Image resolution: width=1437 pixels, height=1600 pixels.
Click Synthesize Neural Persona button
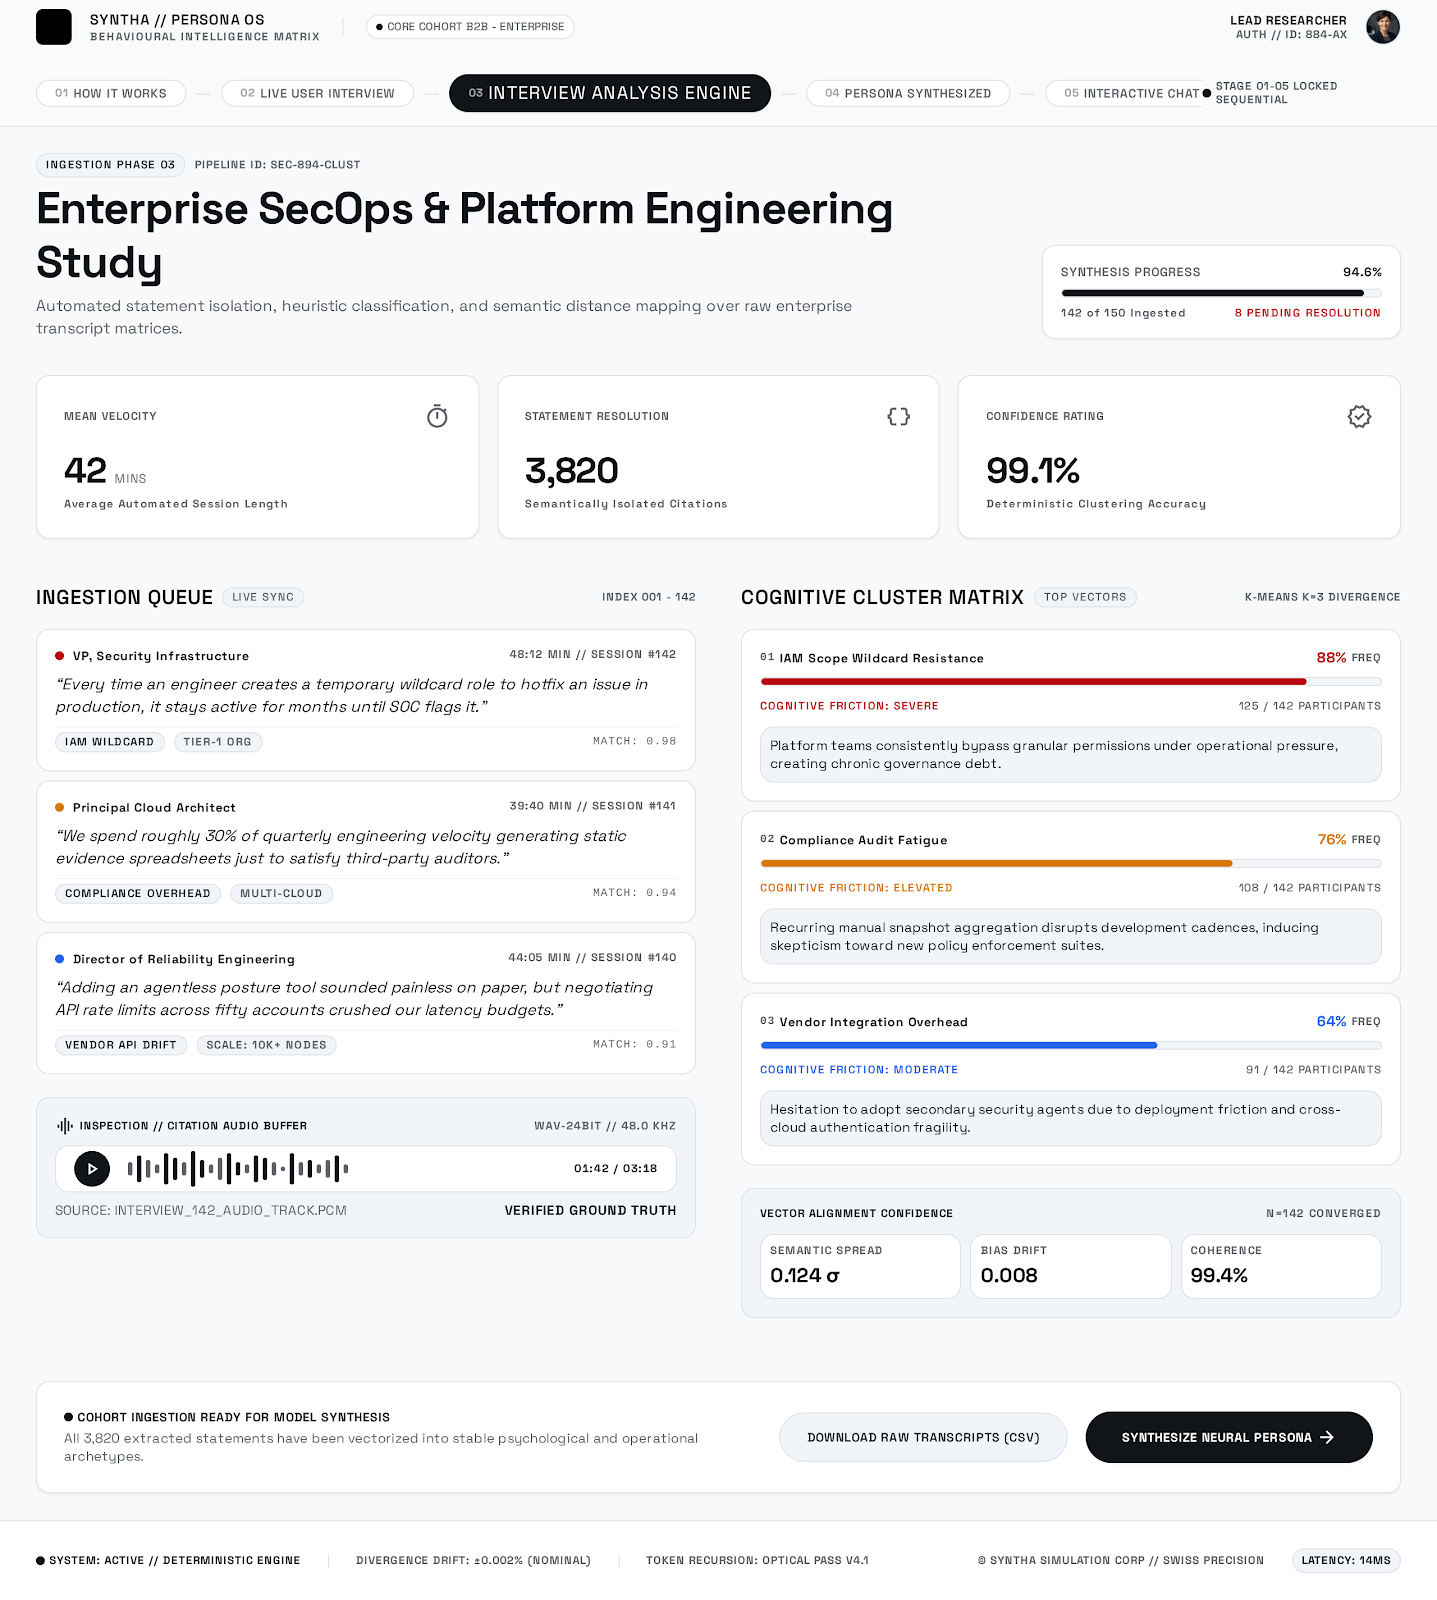pyautogui.click(x=1229, y=1437)
